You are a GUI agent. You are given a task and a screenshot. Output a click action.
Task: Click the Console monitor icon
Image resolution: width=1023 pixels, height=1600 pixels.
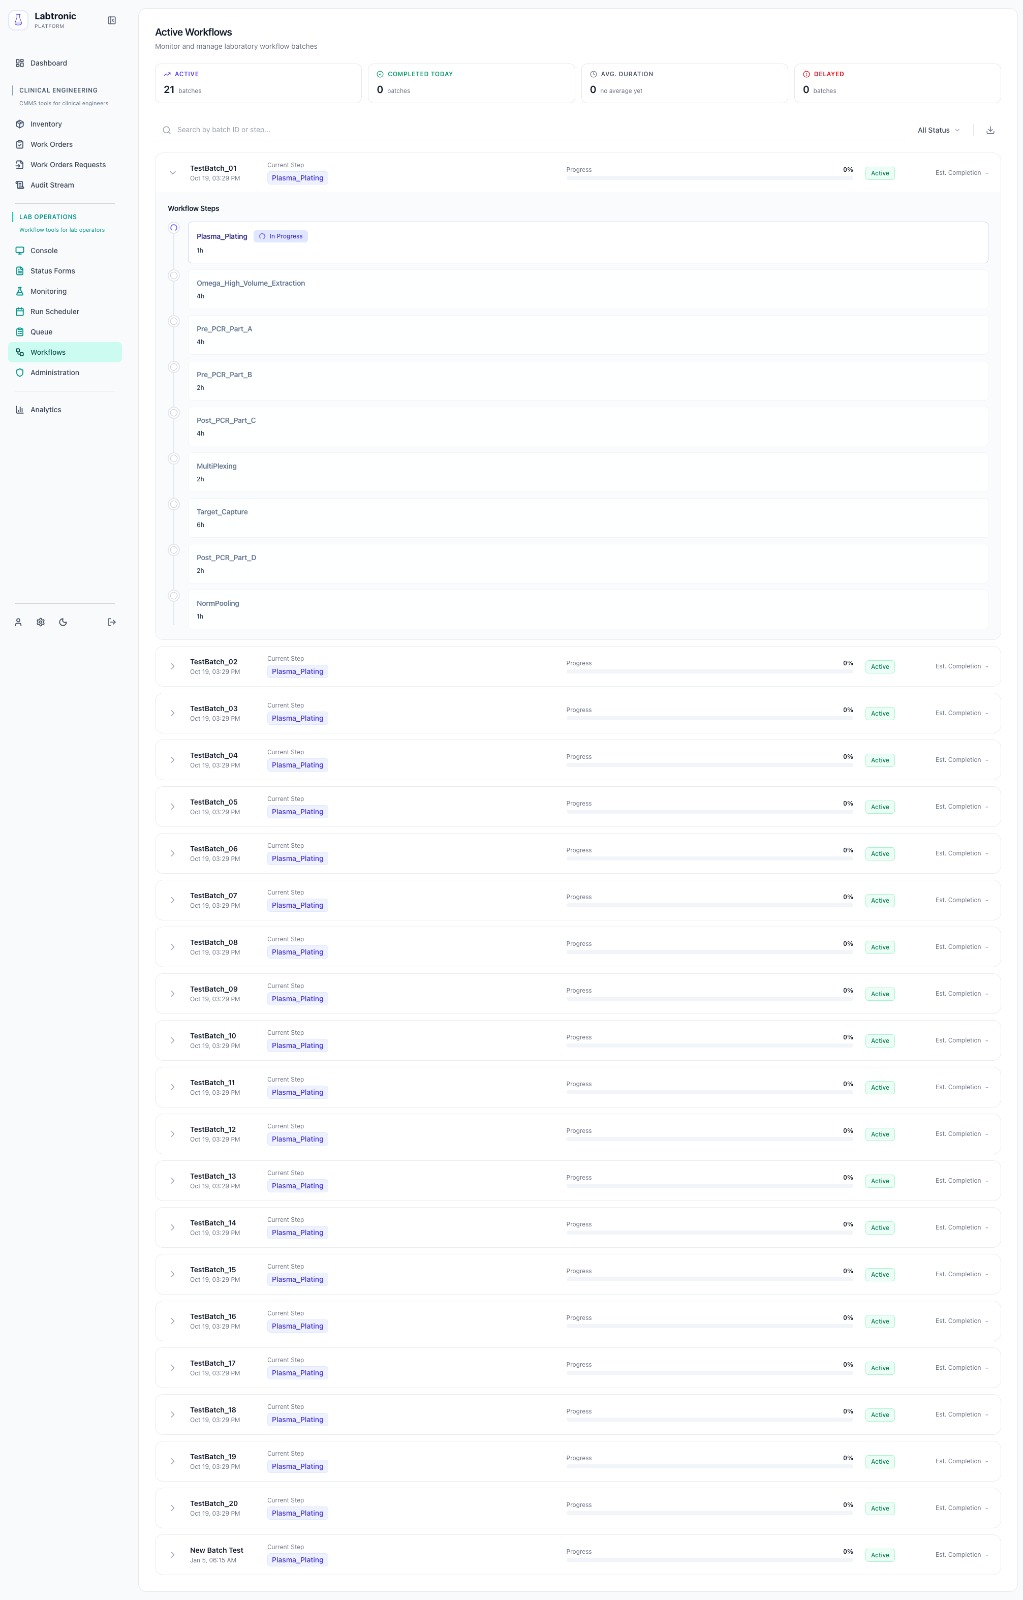tap(20, 251)
